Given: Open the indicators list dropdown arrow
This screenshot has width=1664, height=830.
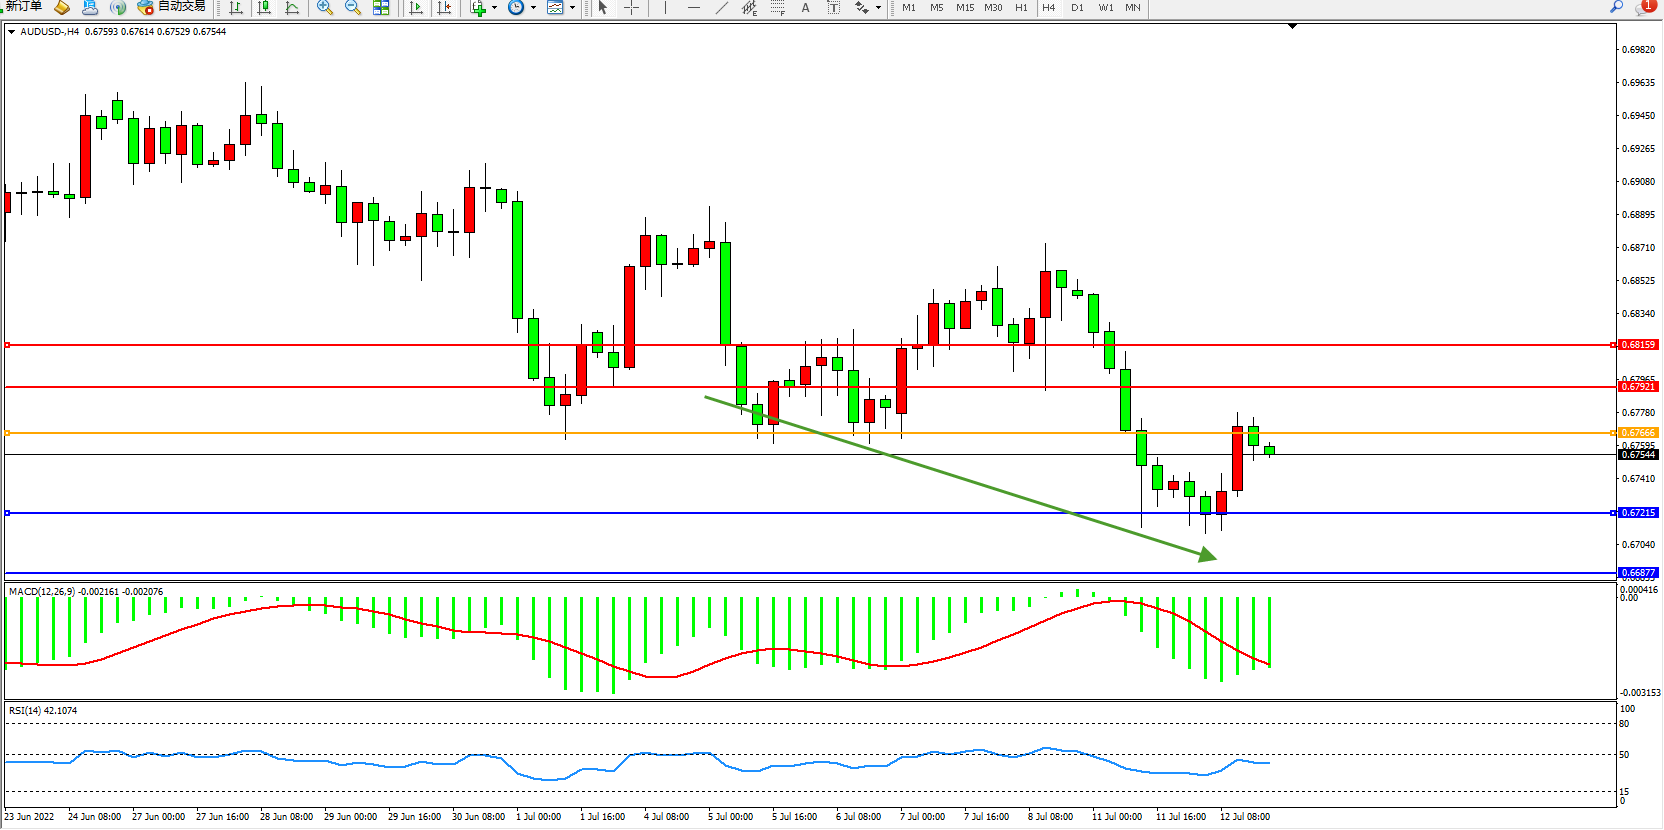Looking at the screenshot, I should 494,8.
